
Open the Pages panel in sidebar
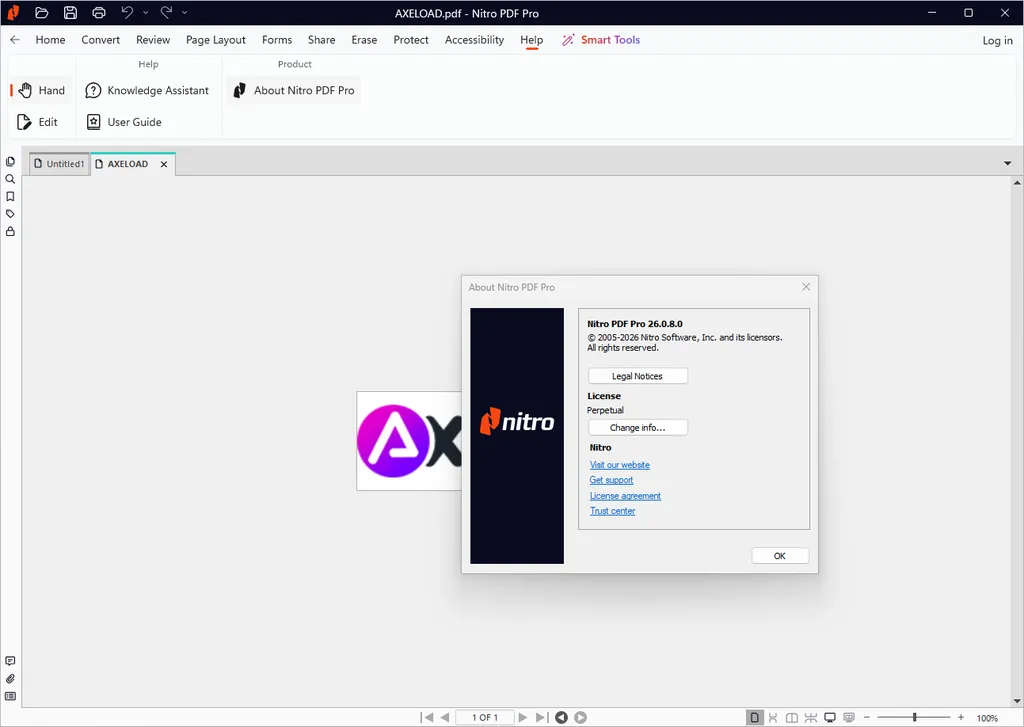pos(10,161)
